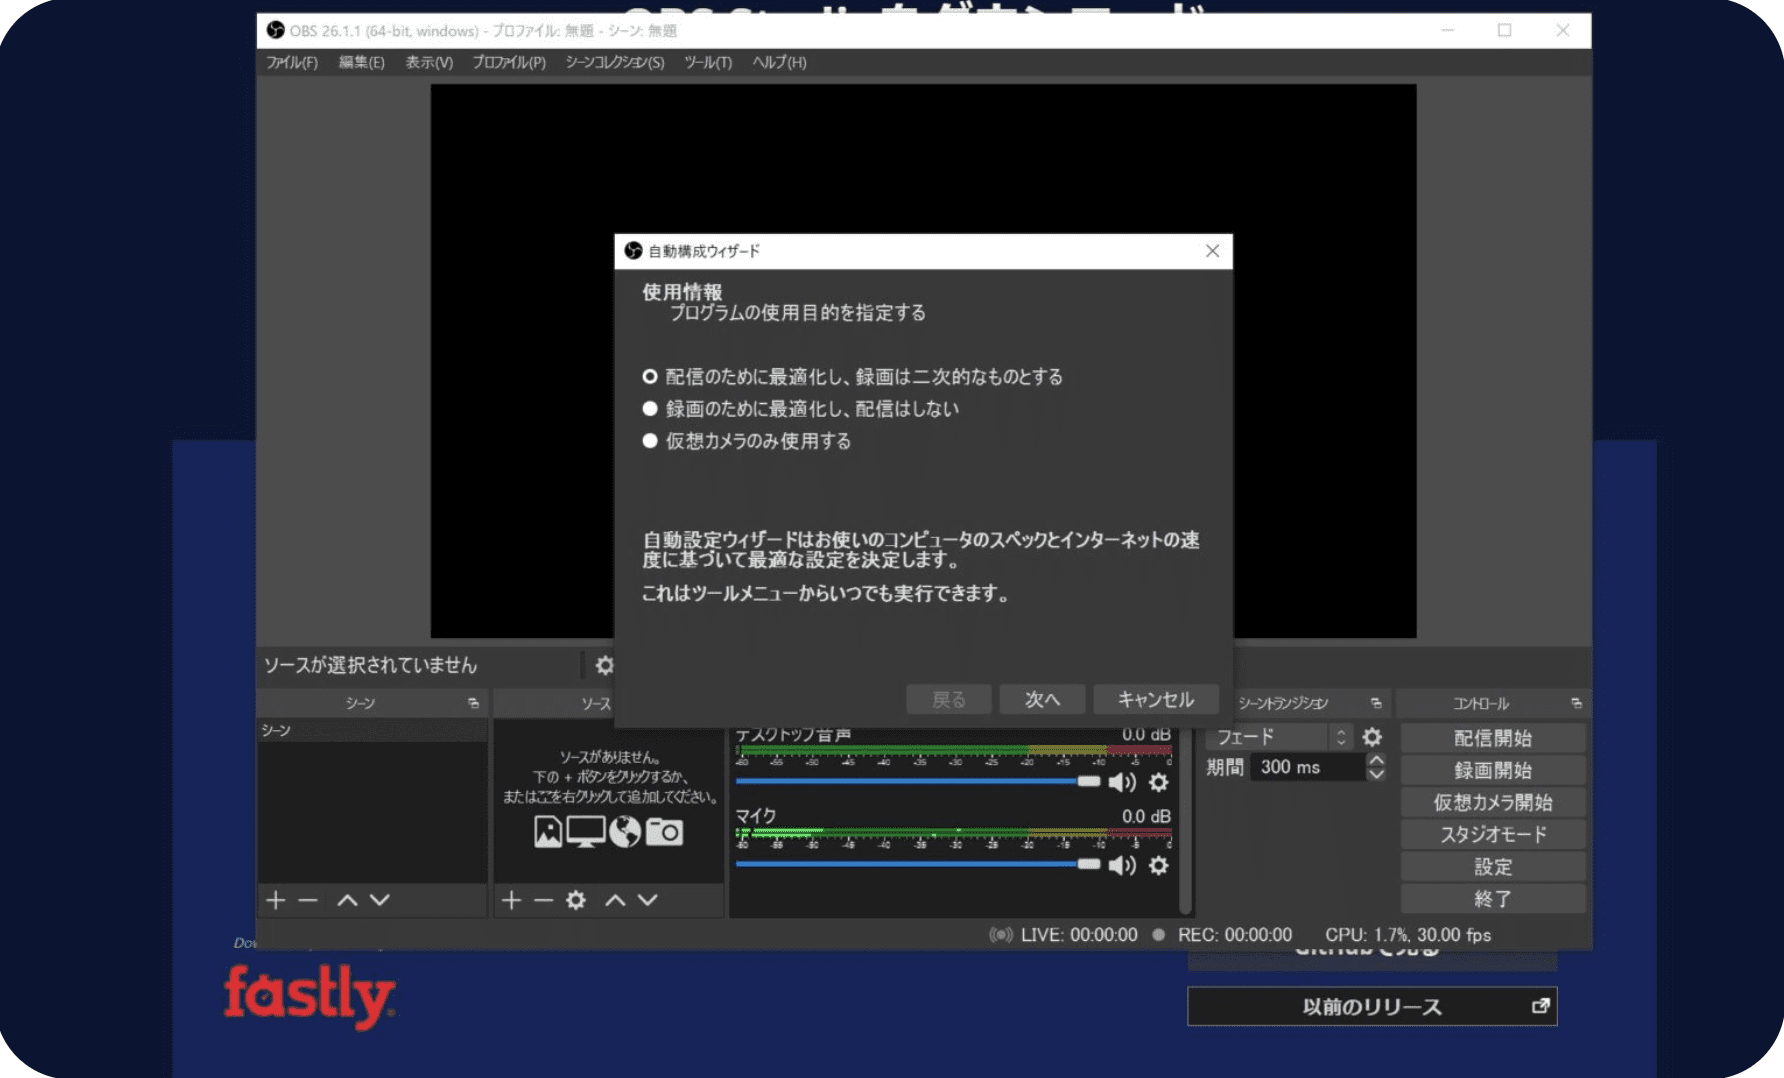Add a new scene with plus icon
1784x1078 pixels.
click(x=276, y=900)
